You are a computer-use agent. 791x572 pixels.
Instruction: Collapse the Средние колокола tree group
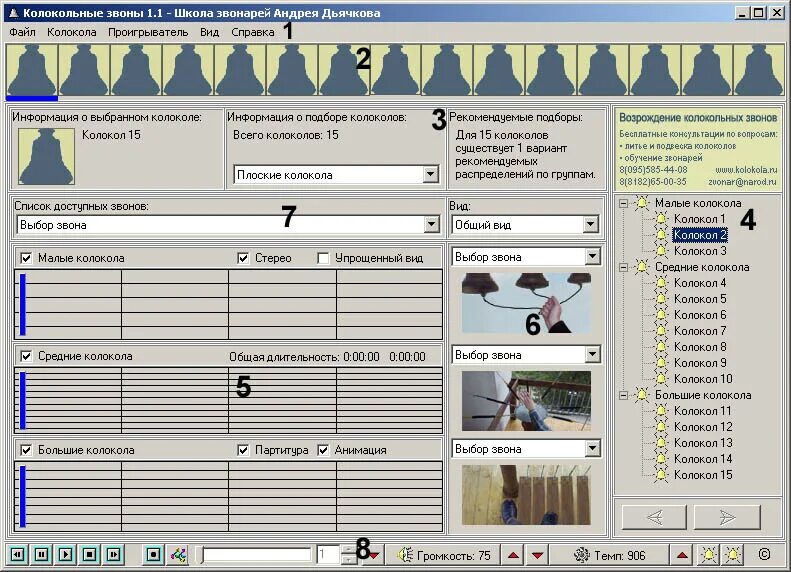tap(624, 267)
